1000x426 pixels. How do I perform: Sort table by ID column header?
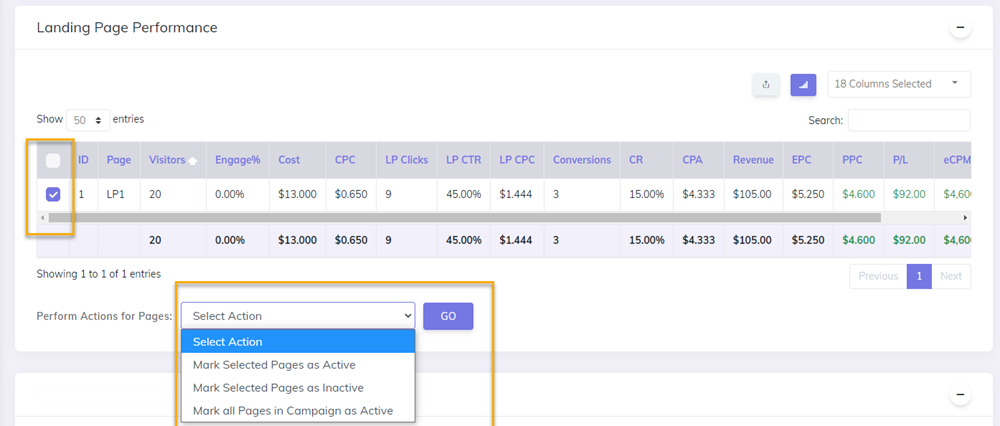[84, 160]
